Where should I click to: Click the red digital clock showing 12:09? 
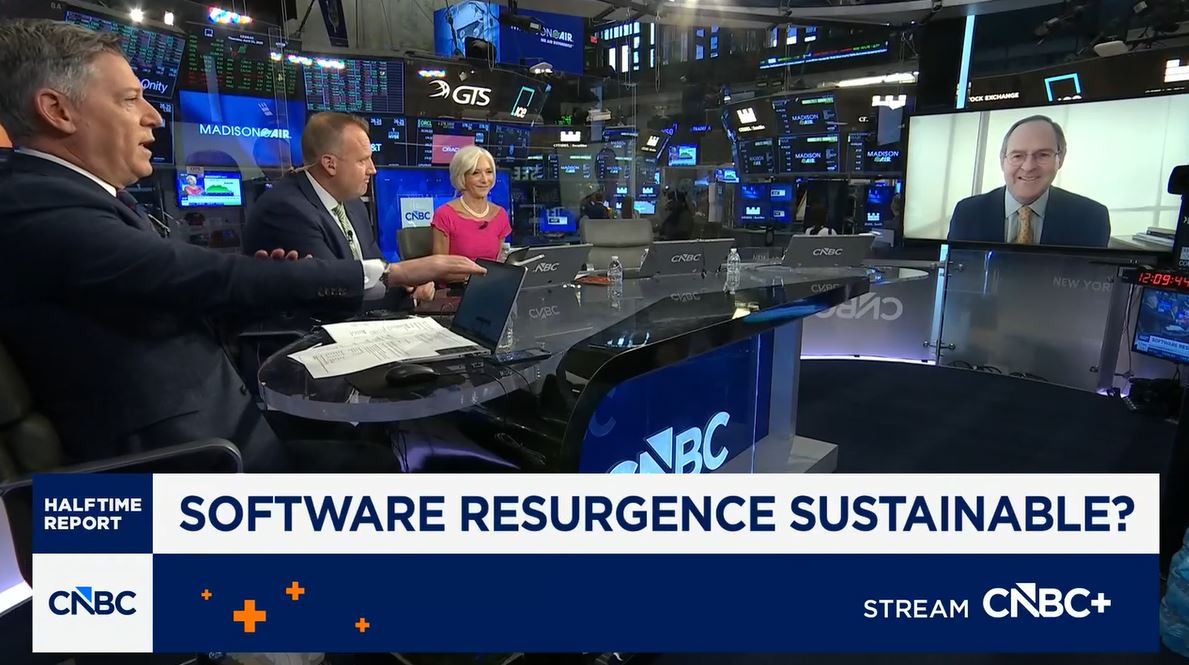pos(1160,279)
